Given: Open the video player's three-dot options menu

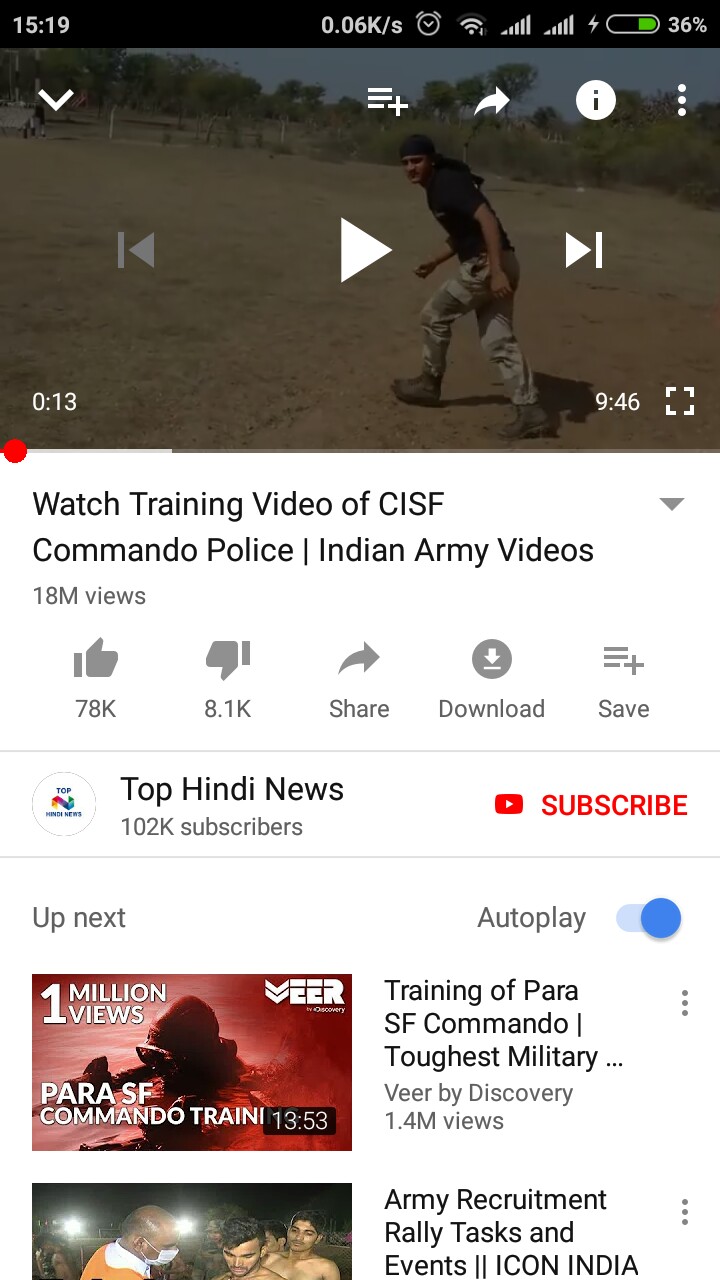Looking at the screenshot, I should point(682,100).
